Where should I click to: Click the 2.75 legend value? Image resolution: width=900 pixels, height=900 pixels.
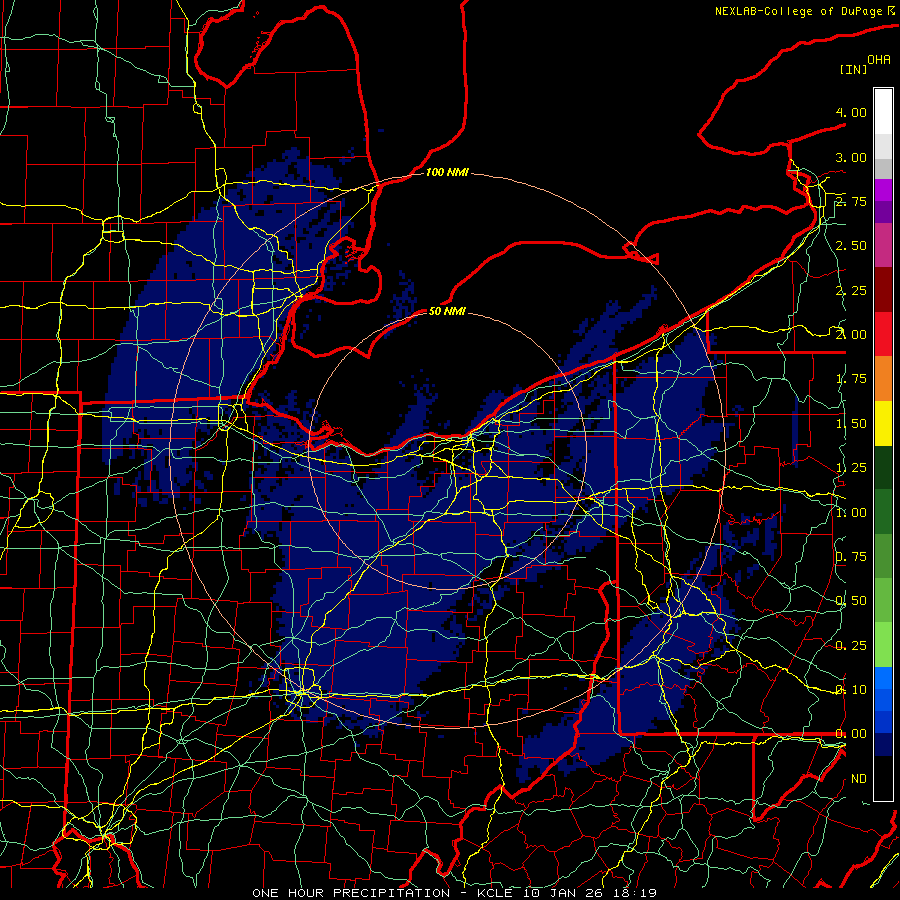851,201
